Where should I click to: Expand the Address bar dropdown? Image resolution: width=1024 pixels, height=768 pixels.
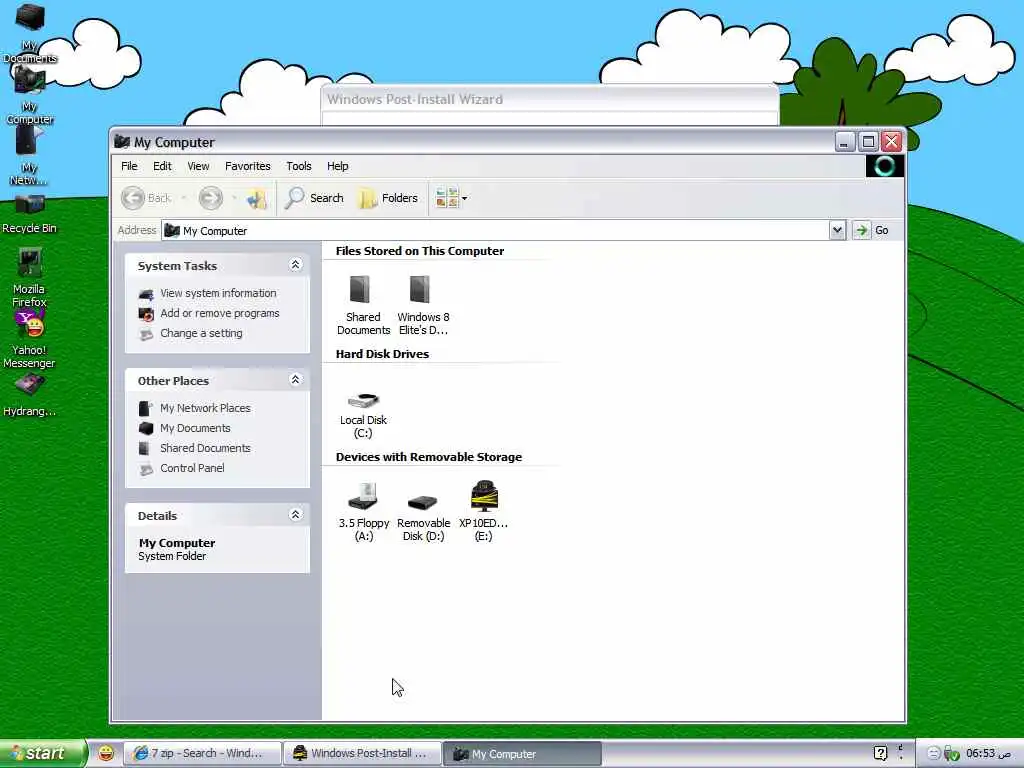pyautogui.click(x=837, y=230)
